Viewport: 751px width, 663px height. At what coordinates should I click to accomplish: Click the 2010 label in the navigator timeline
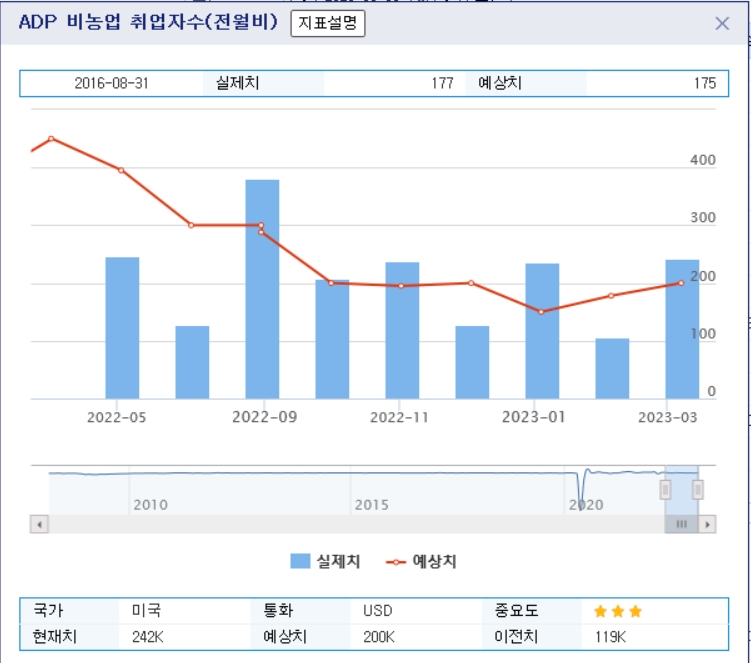pyautogui.click(x=151, y=505)
